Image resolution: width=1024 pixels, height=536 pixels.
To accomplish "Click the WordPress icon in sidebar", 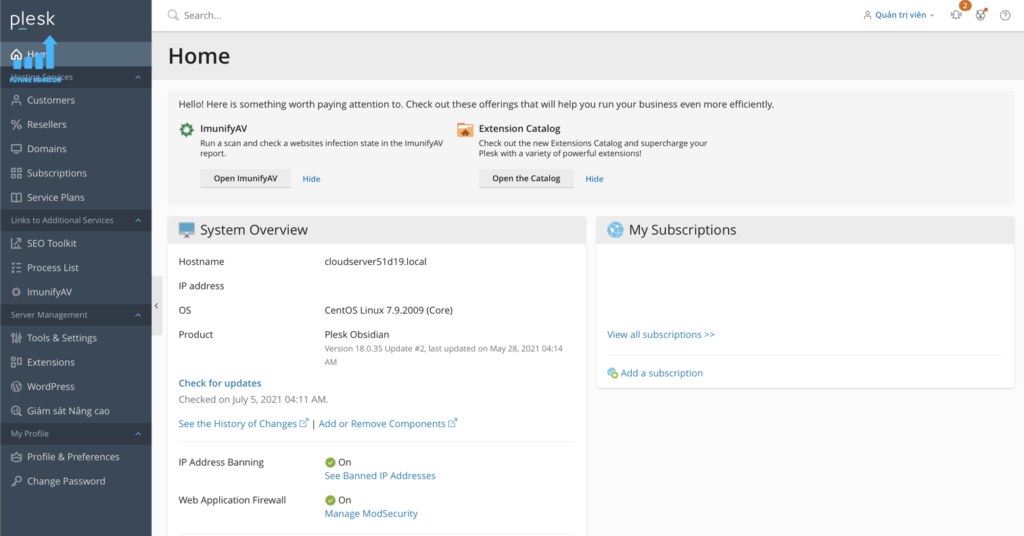I will point(16,386).
